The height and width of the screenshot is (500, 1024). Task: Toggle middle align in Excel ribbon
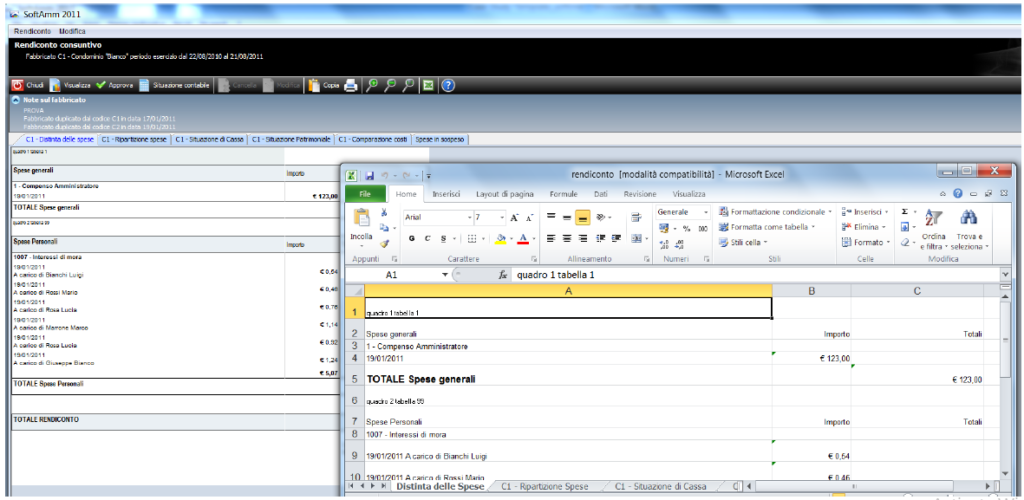[x=566, y=217]
